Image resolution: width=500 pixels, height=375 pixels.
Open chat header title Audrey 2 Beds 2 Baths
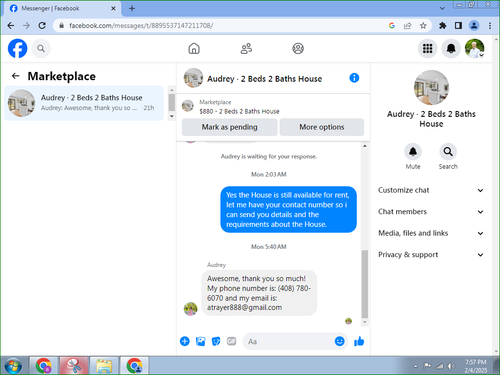[x=265, y=79]
